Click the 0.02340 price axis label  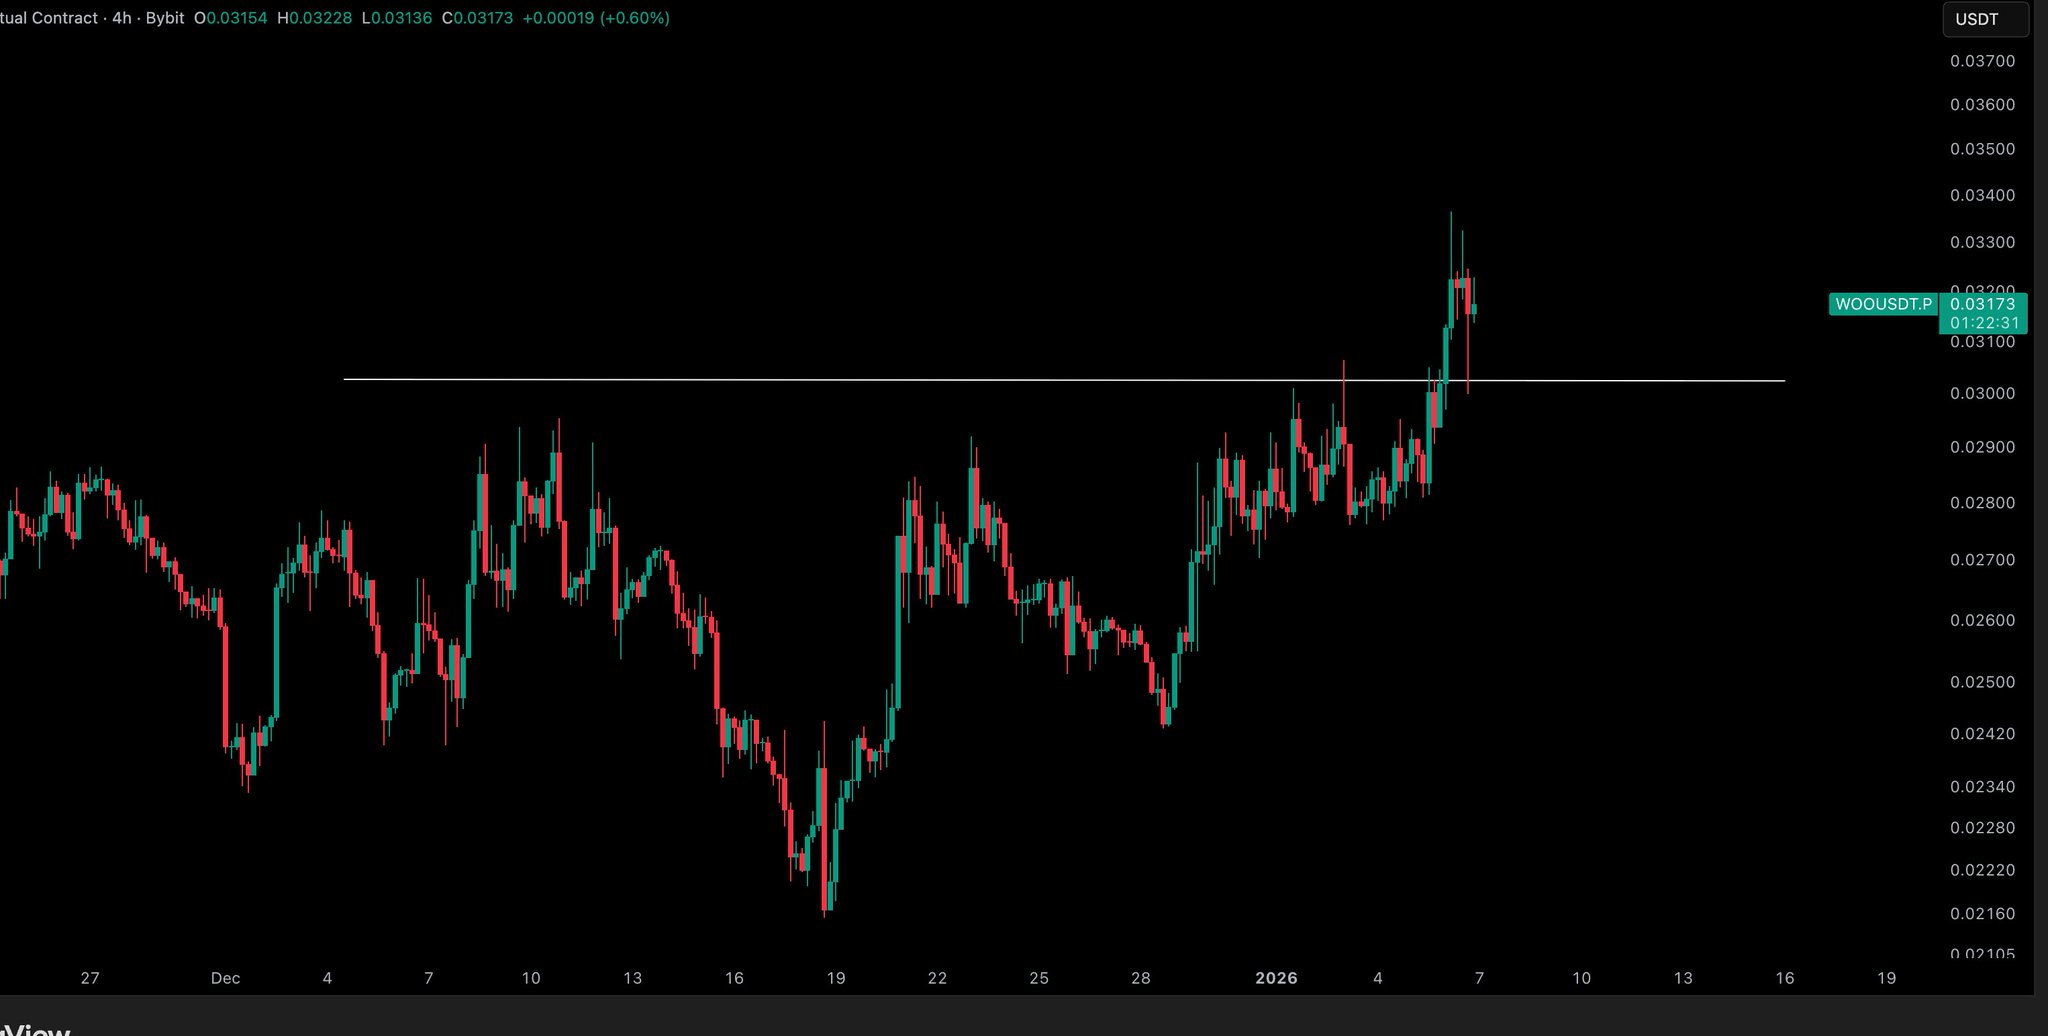pyautogui.click(x=1982, y=787)
